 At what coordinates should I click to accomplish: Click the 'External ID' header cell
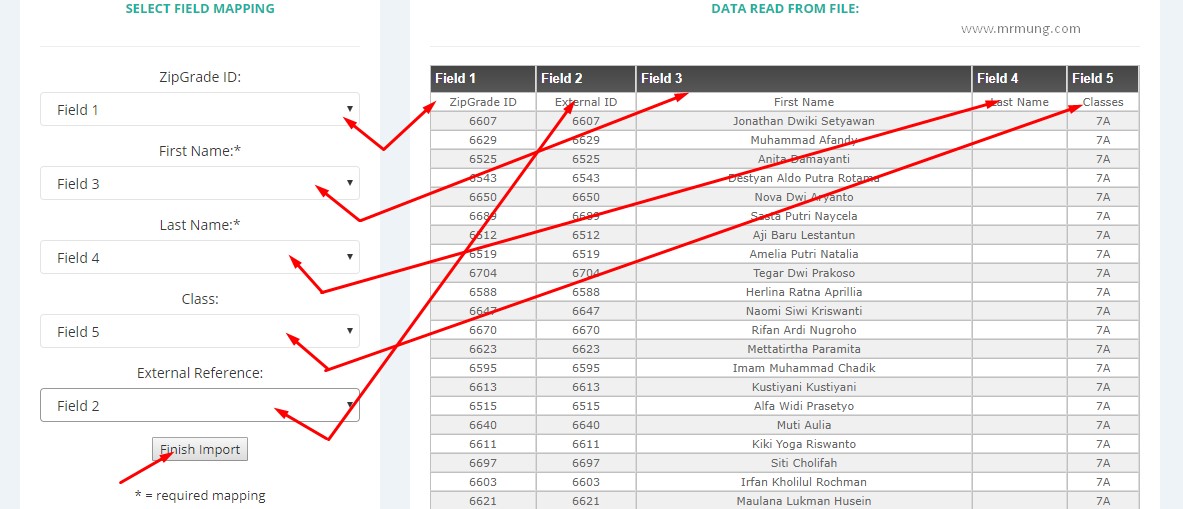(x=586, y=102)
